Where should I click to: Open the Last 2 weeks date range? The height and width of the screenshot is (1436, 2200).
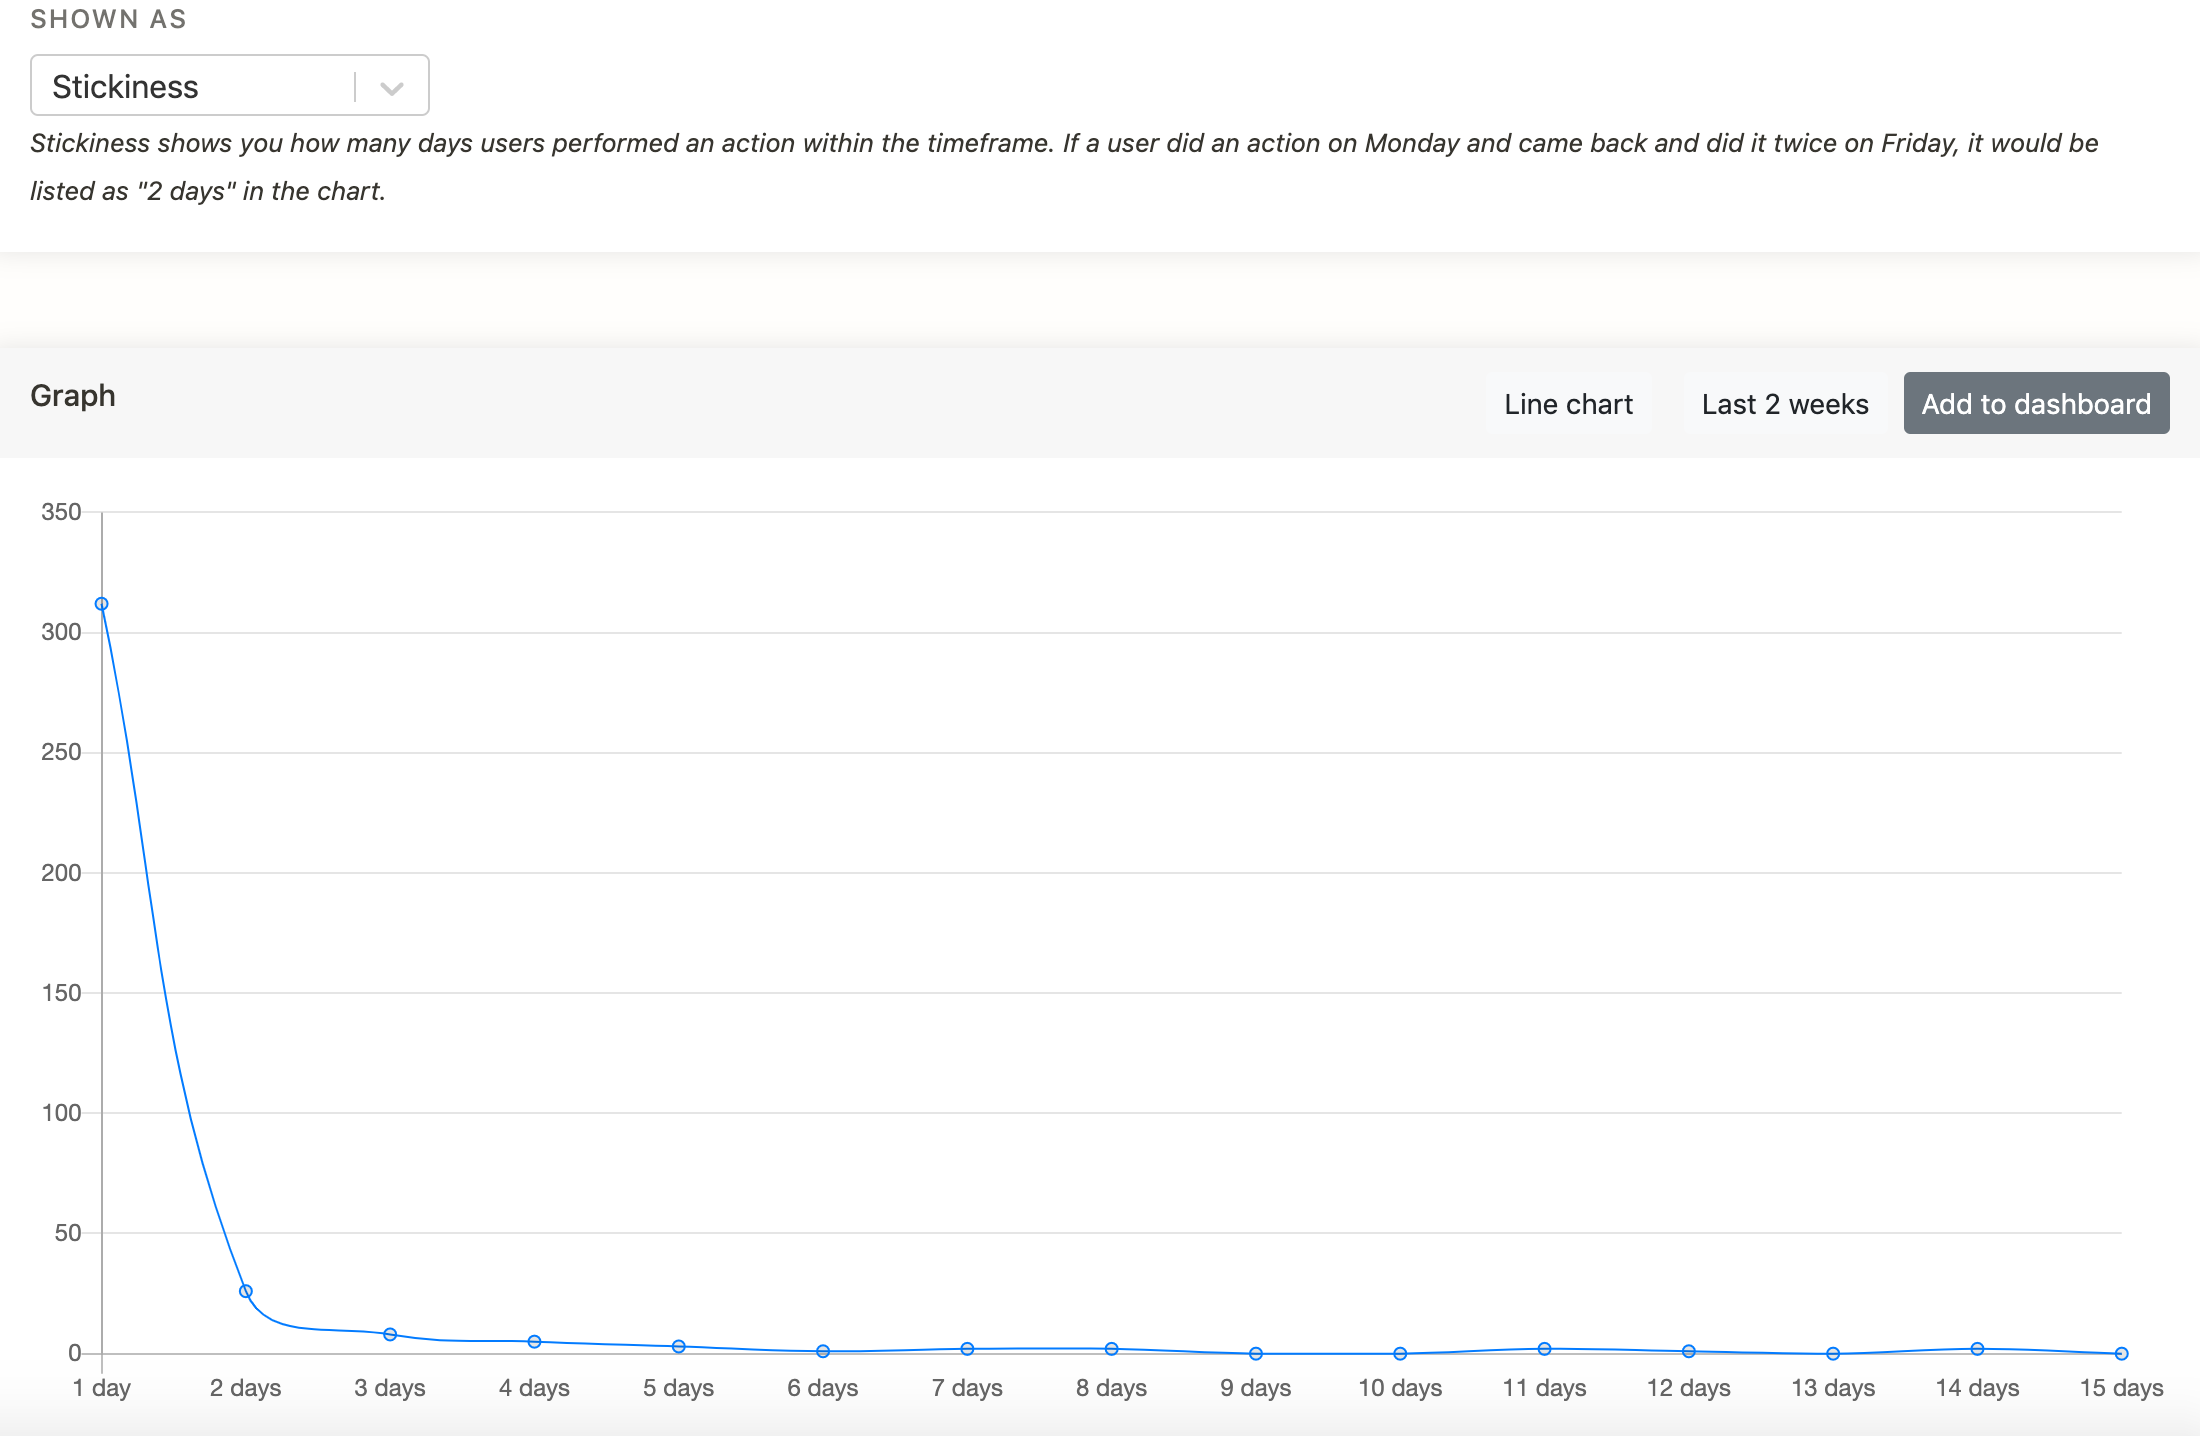pos(1784,404)
